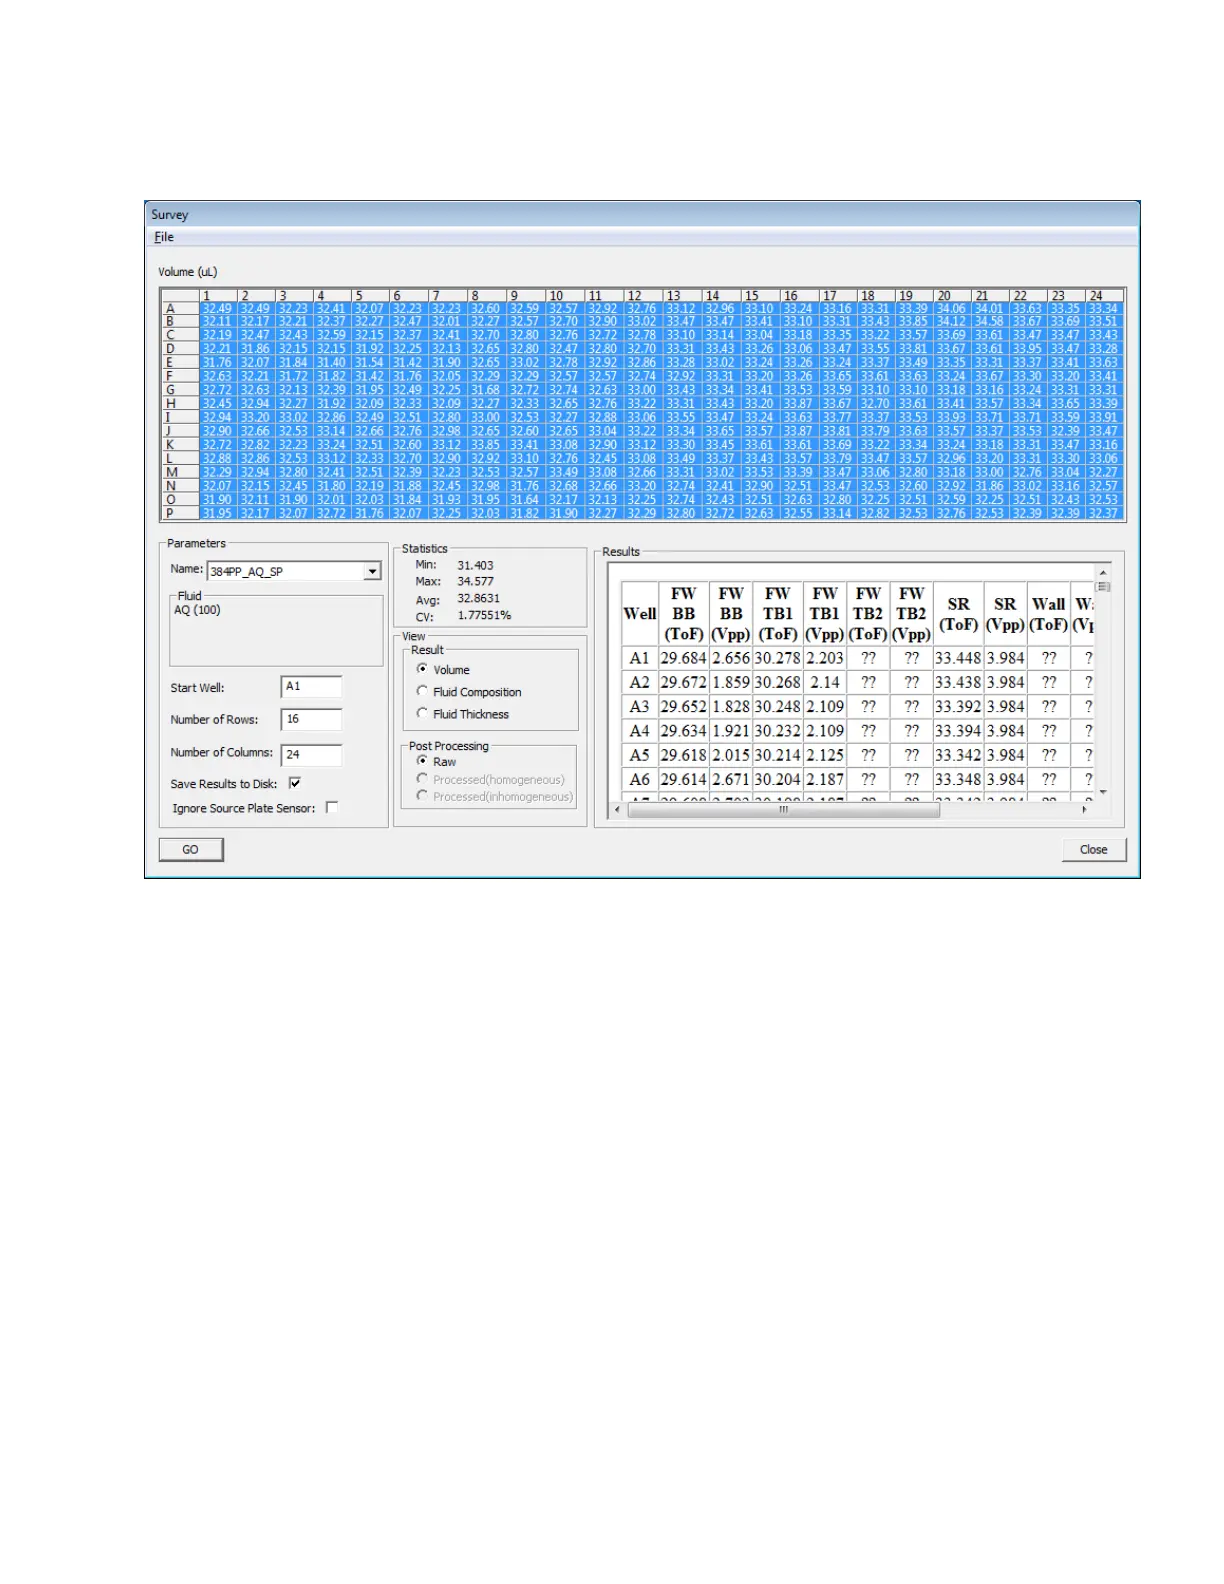The width and height of the screenshot is (1224, 1584).
Task: Click the FW TB1 (Vpp) column header
Action: point(825,614)
